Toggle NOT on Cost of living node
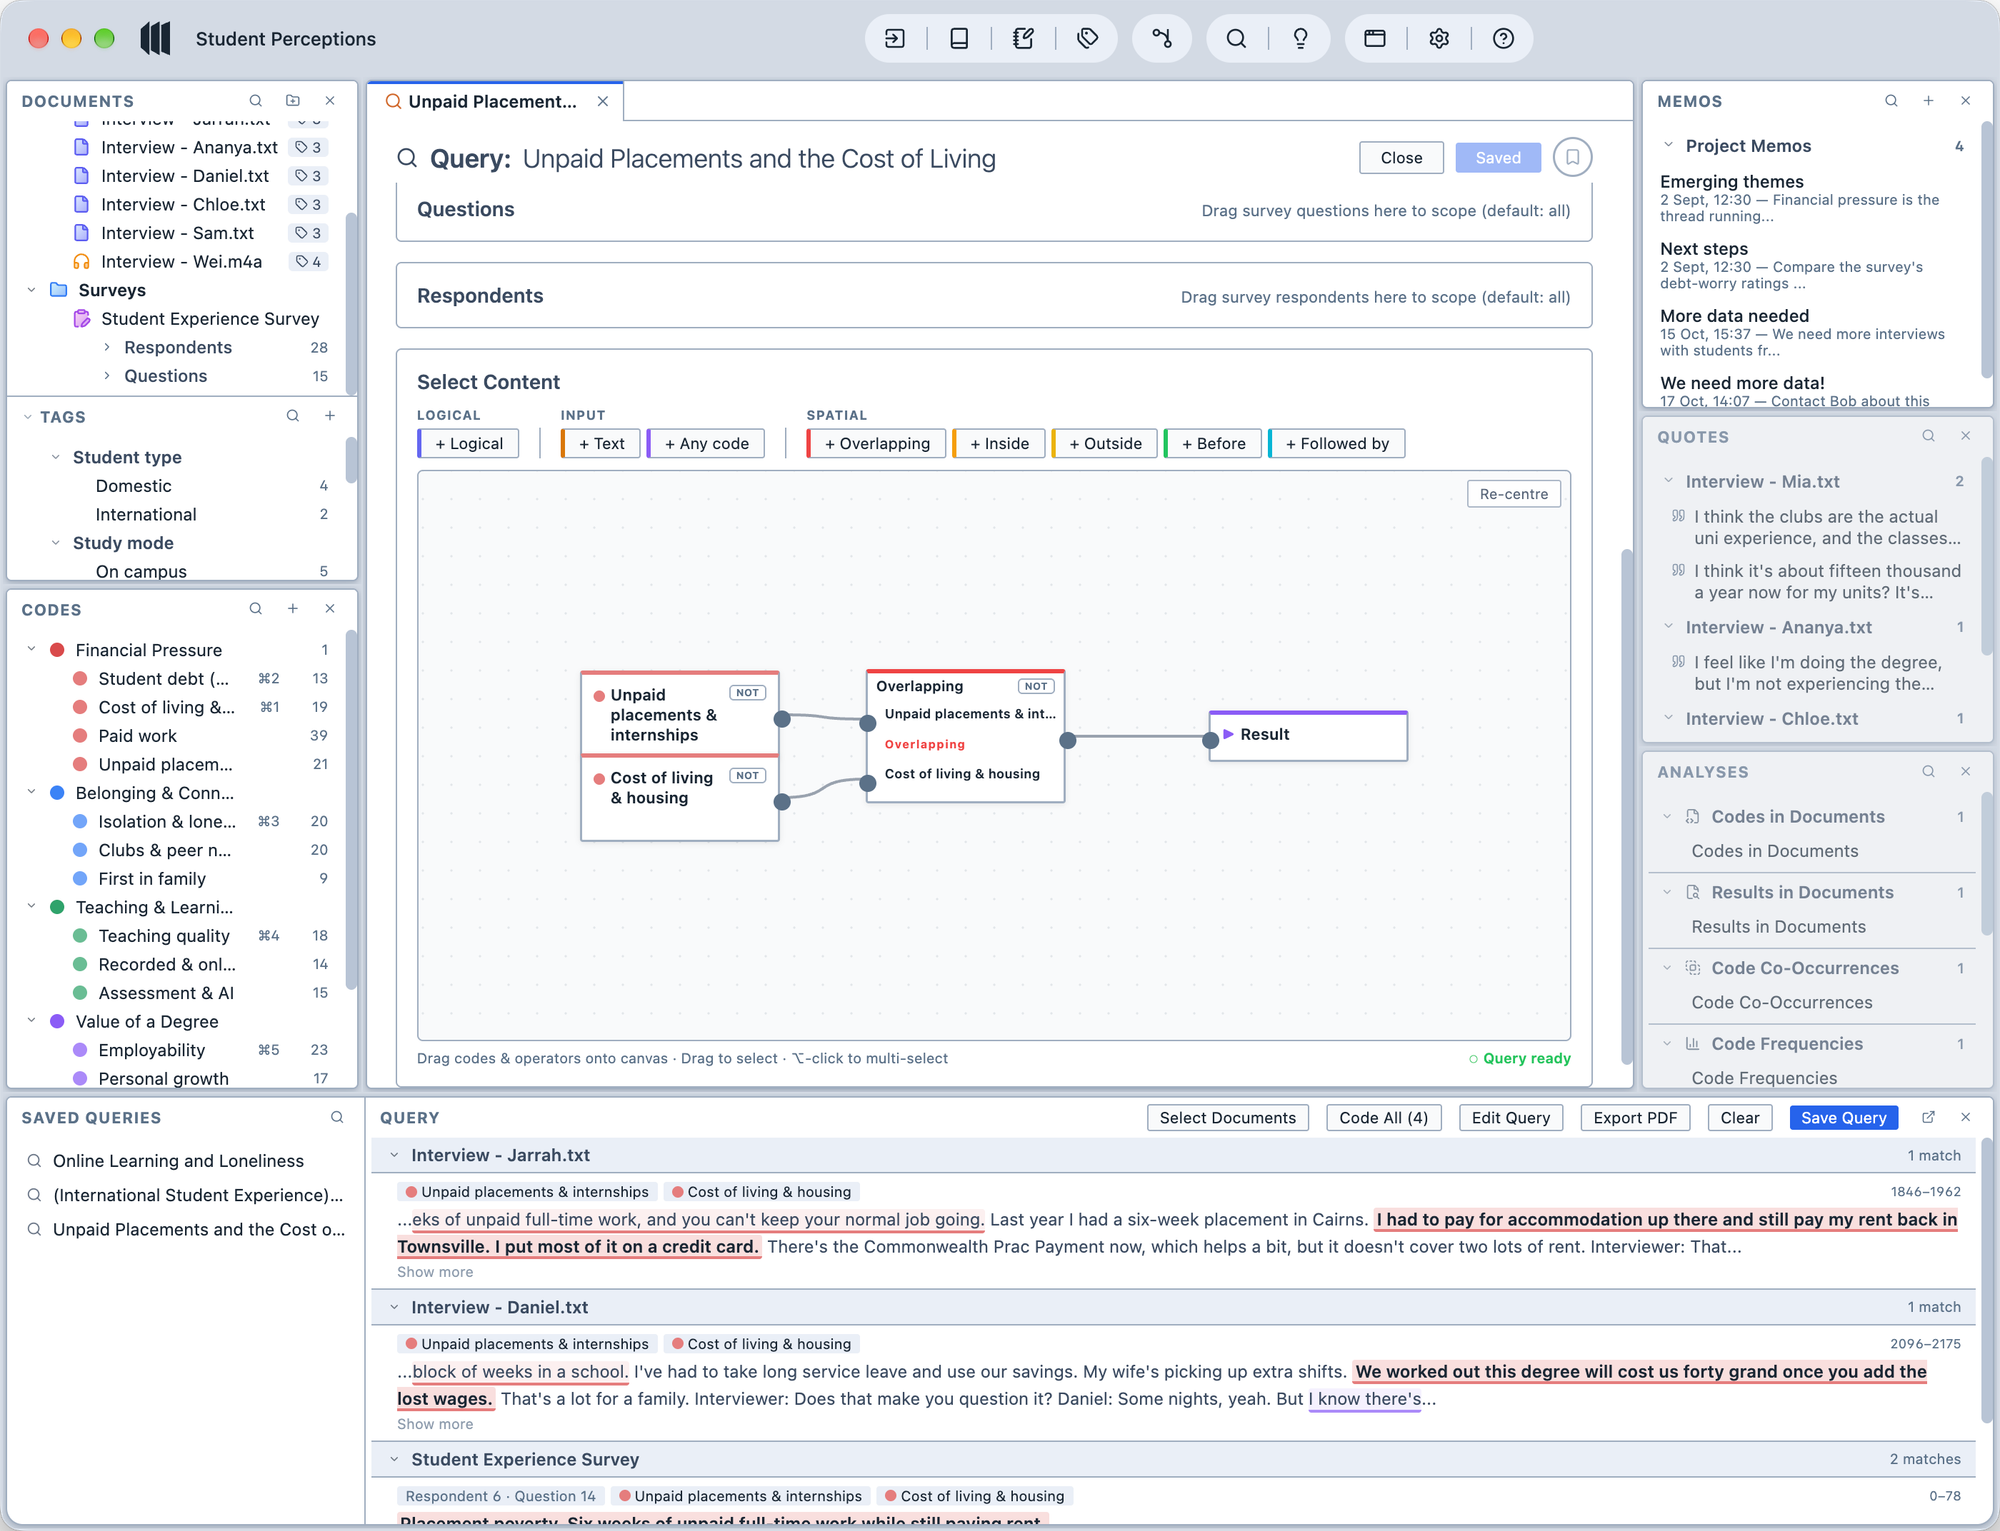Viewport: 2000px width, 1531px height. (x=748, y=776)
